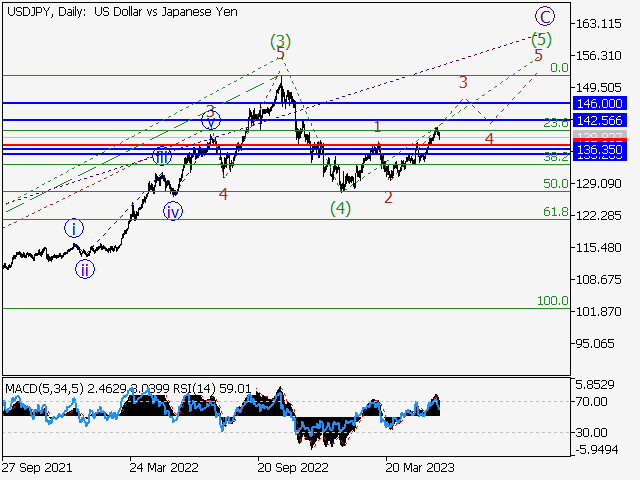This screenshot has width=640, height=480.
Task: Click the blue 136.350 price level tag
Action: tap(600, 149)
